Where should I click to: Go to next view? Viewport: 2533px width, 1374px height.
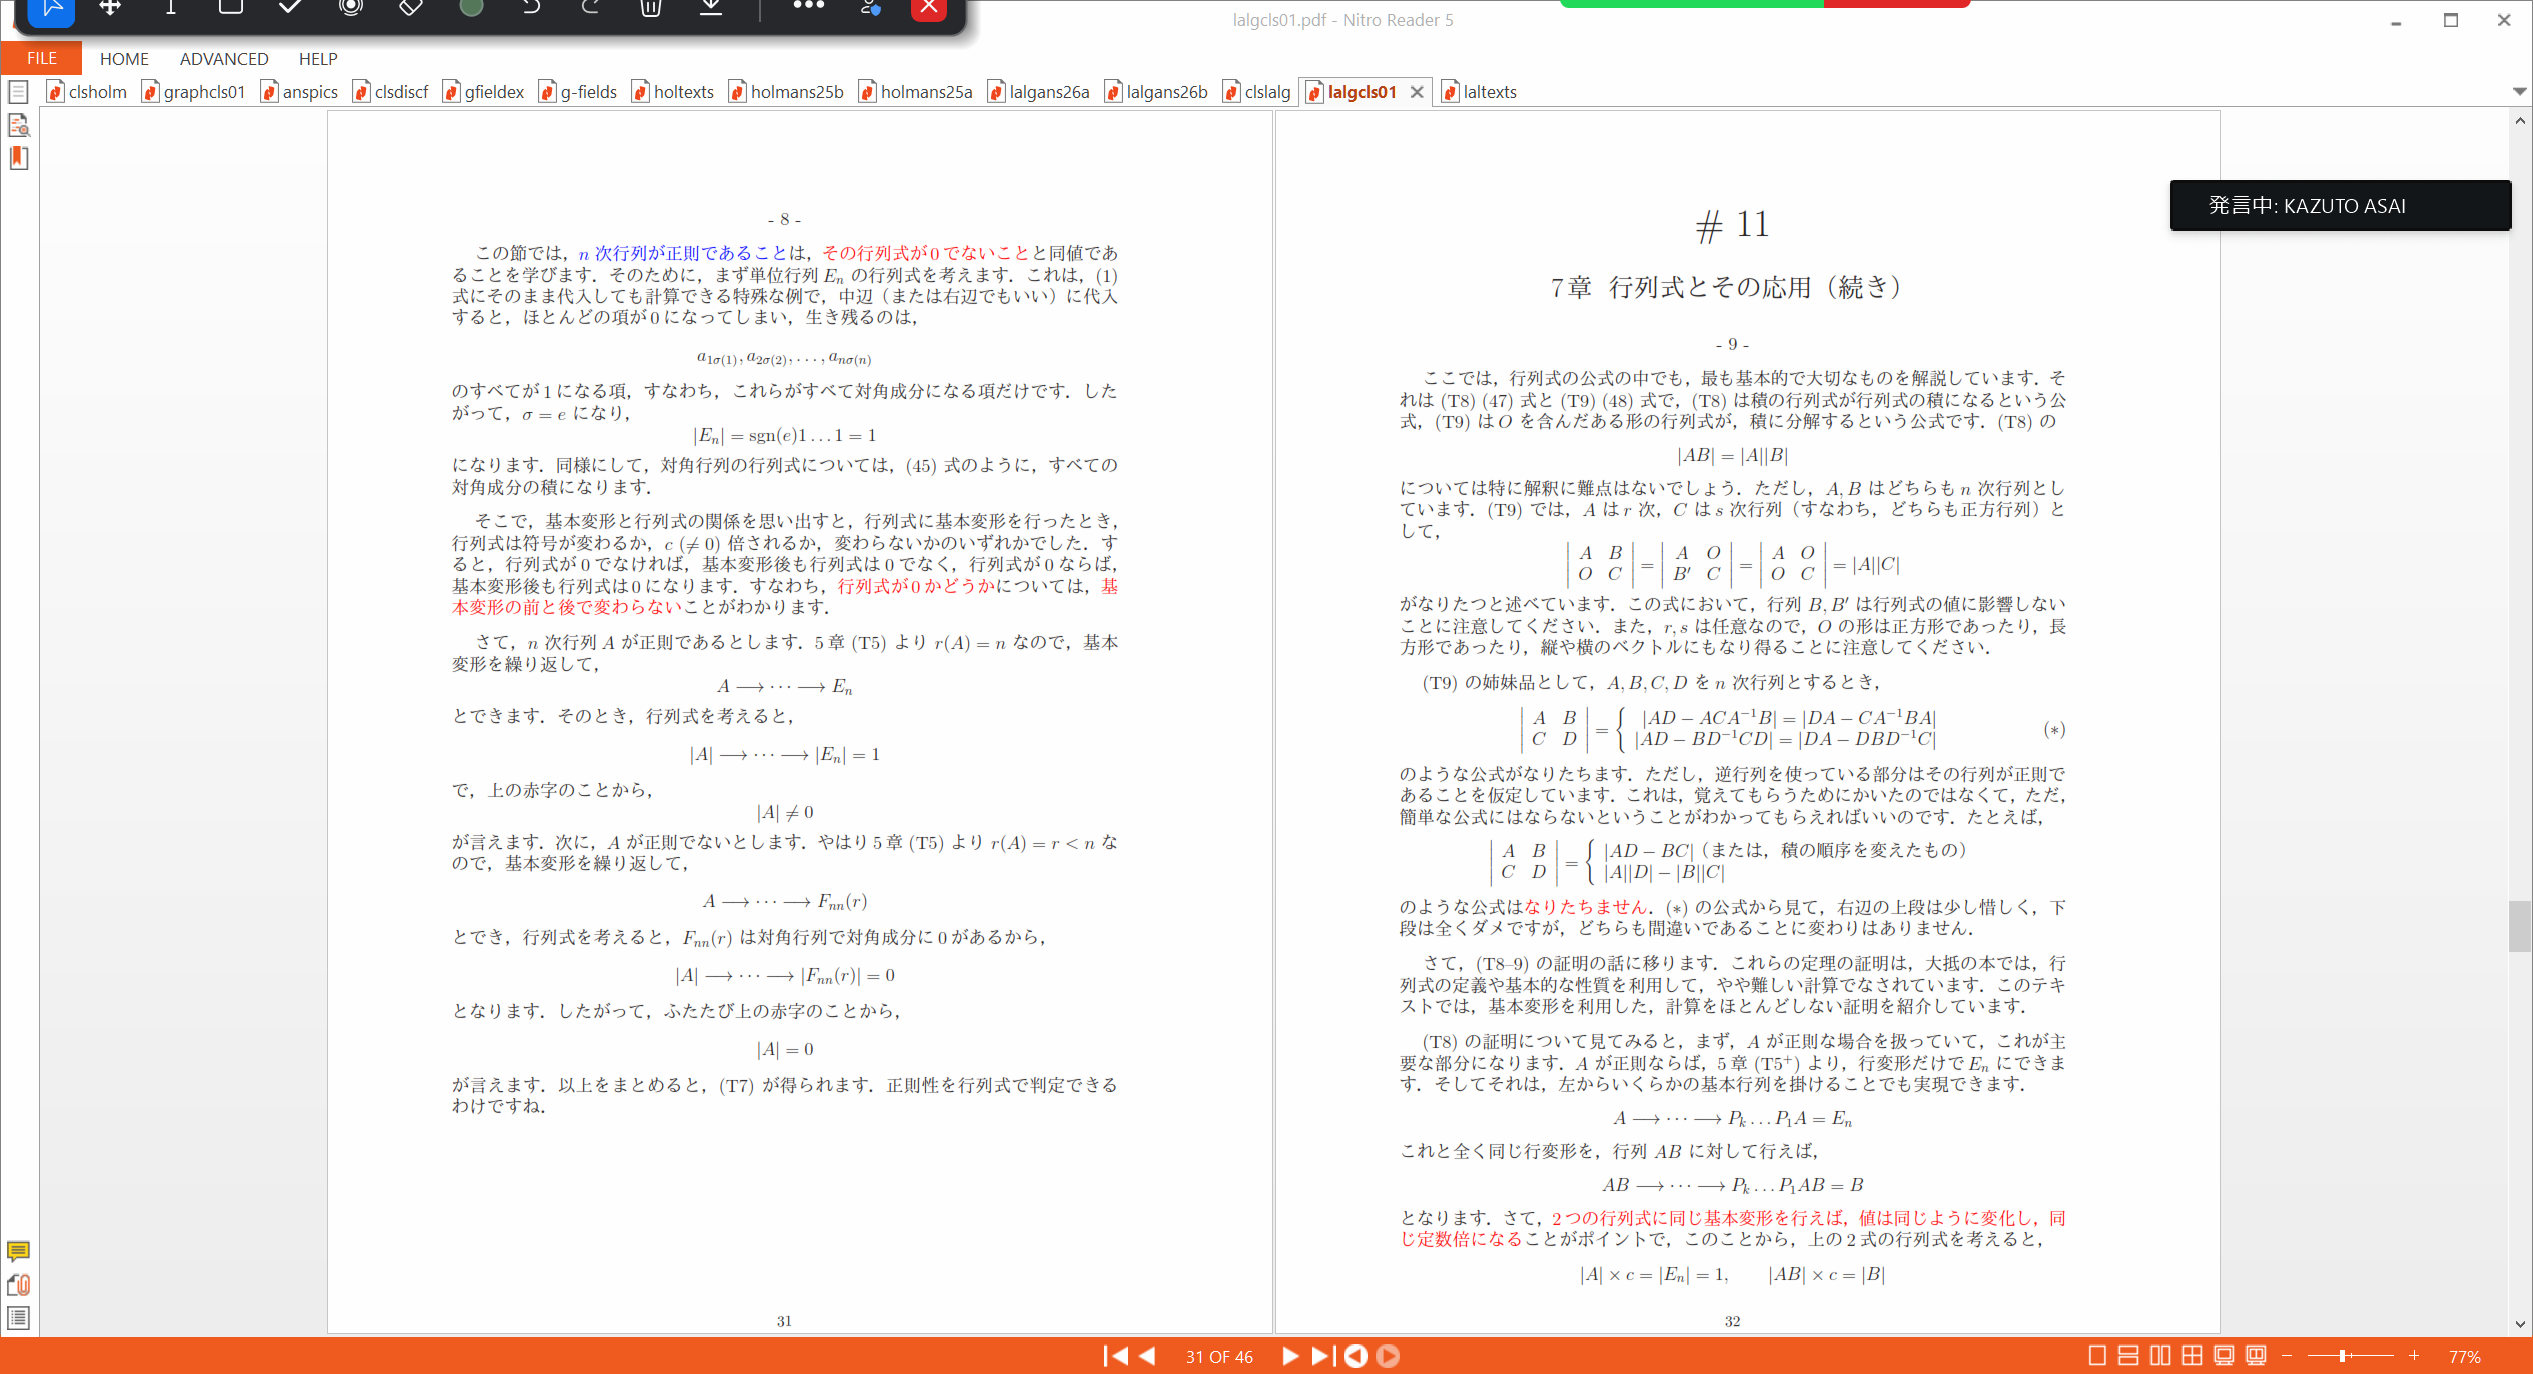tap(1388, 1356)
